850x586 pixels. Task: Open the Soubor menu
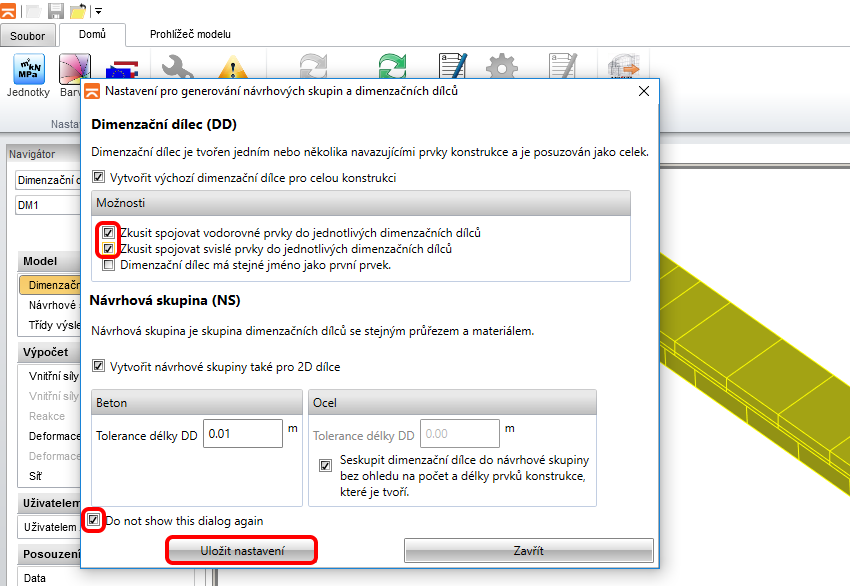coord(28,36)
